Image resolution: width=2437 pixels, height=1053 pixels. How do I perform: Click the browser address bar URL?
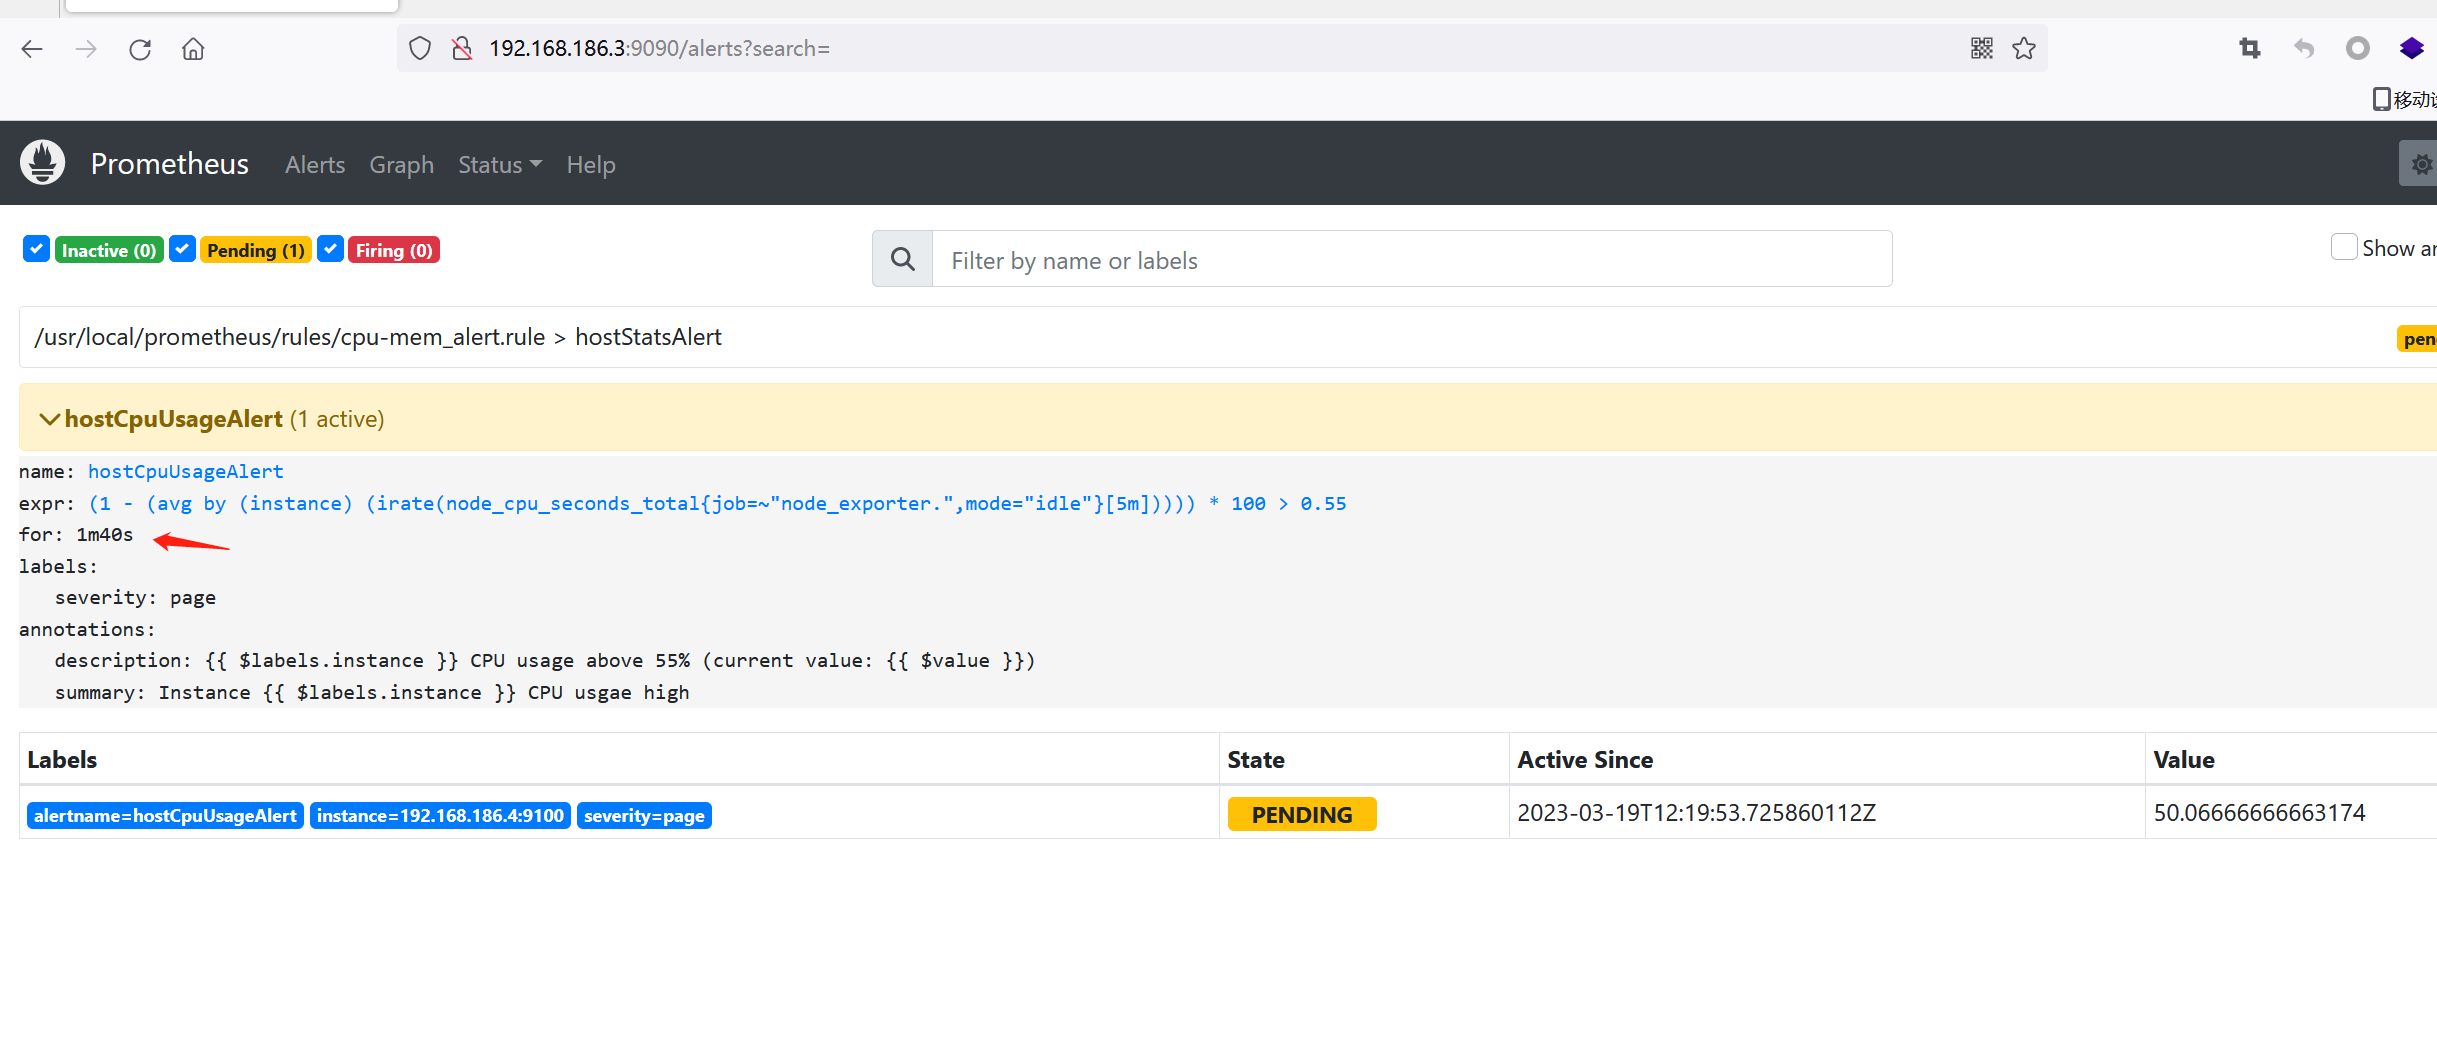[659, 48]
